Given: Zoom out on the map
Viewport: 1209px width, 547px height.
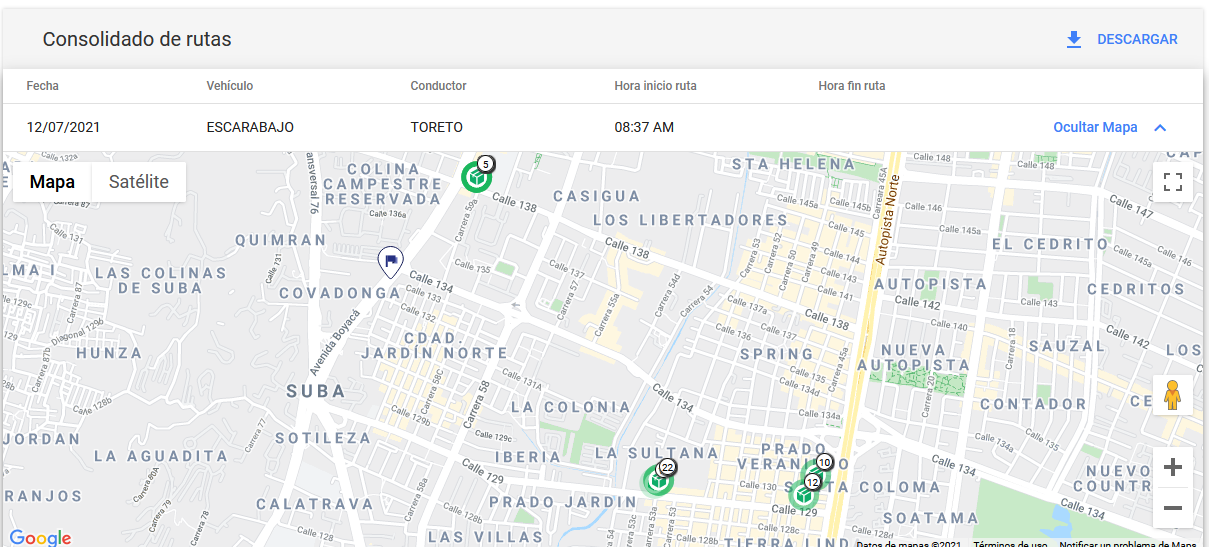Looking at the screenshot, I should 1173,508.
